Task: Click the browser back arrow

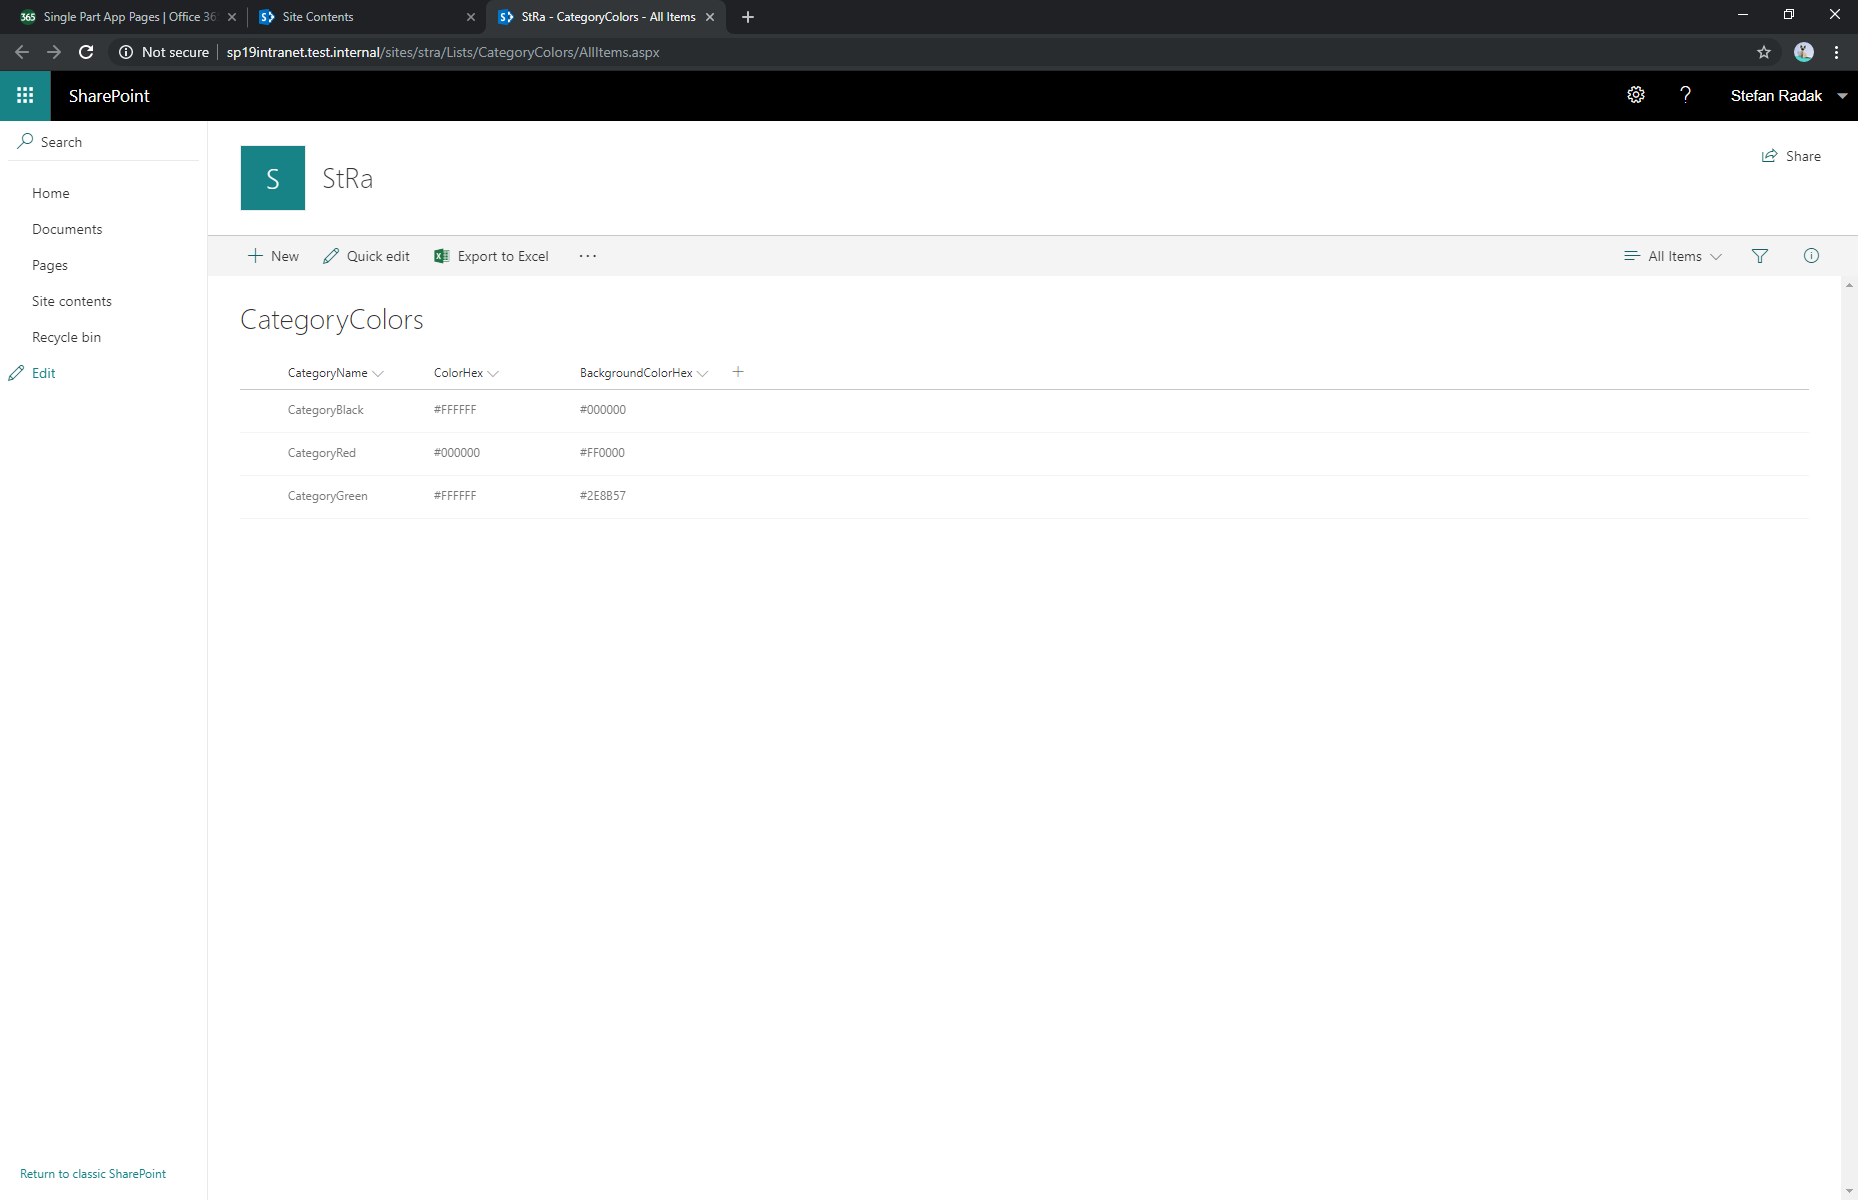Action: (x=22, y=52)
